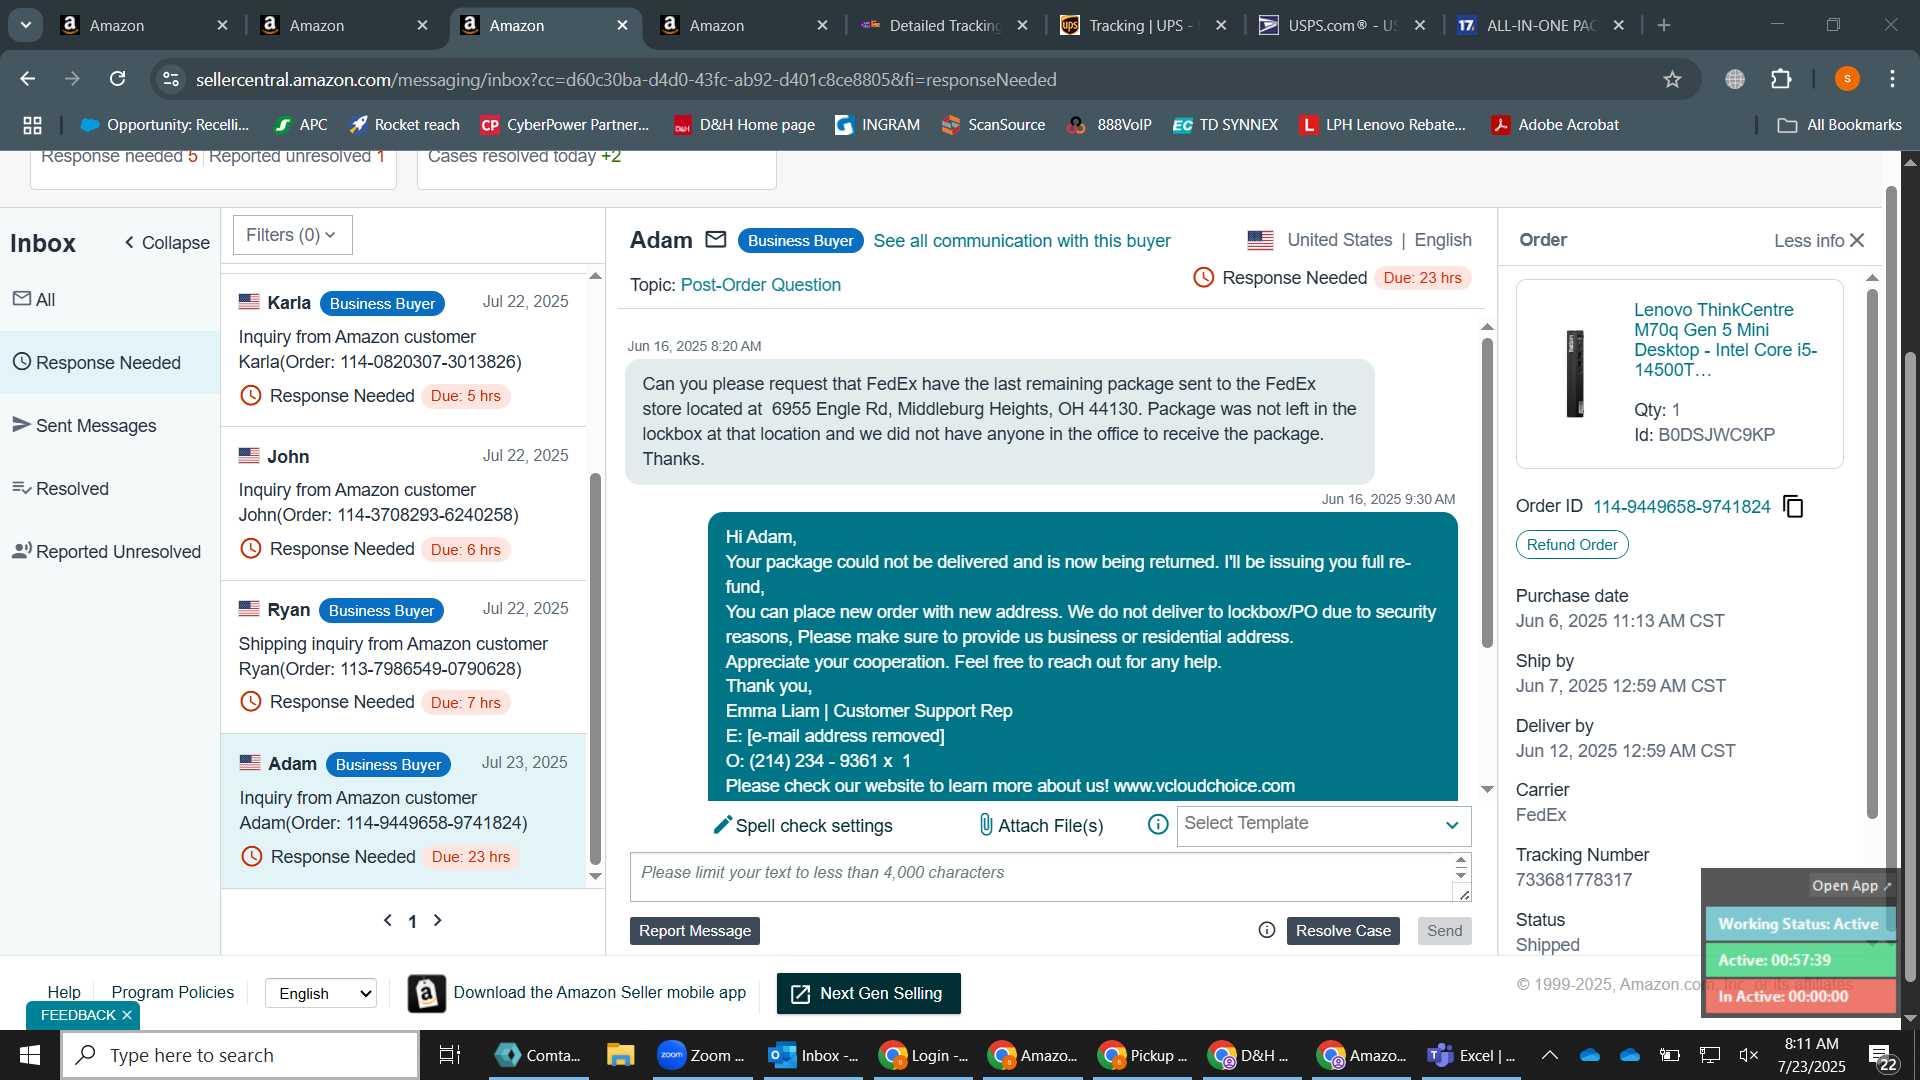Image resolution: width=1920 pixels, height=1080 pixels.
Task: Collapse the Inbox sidebar
Action: 166,243
